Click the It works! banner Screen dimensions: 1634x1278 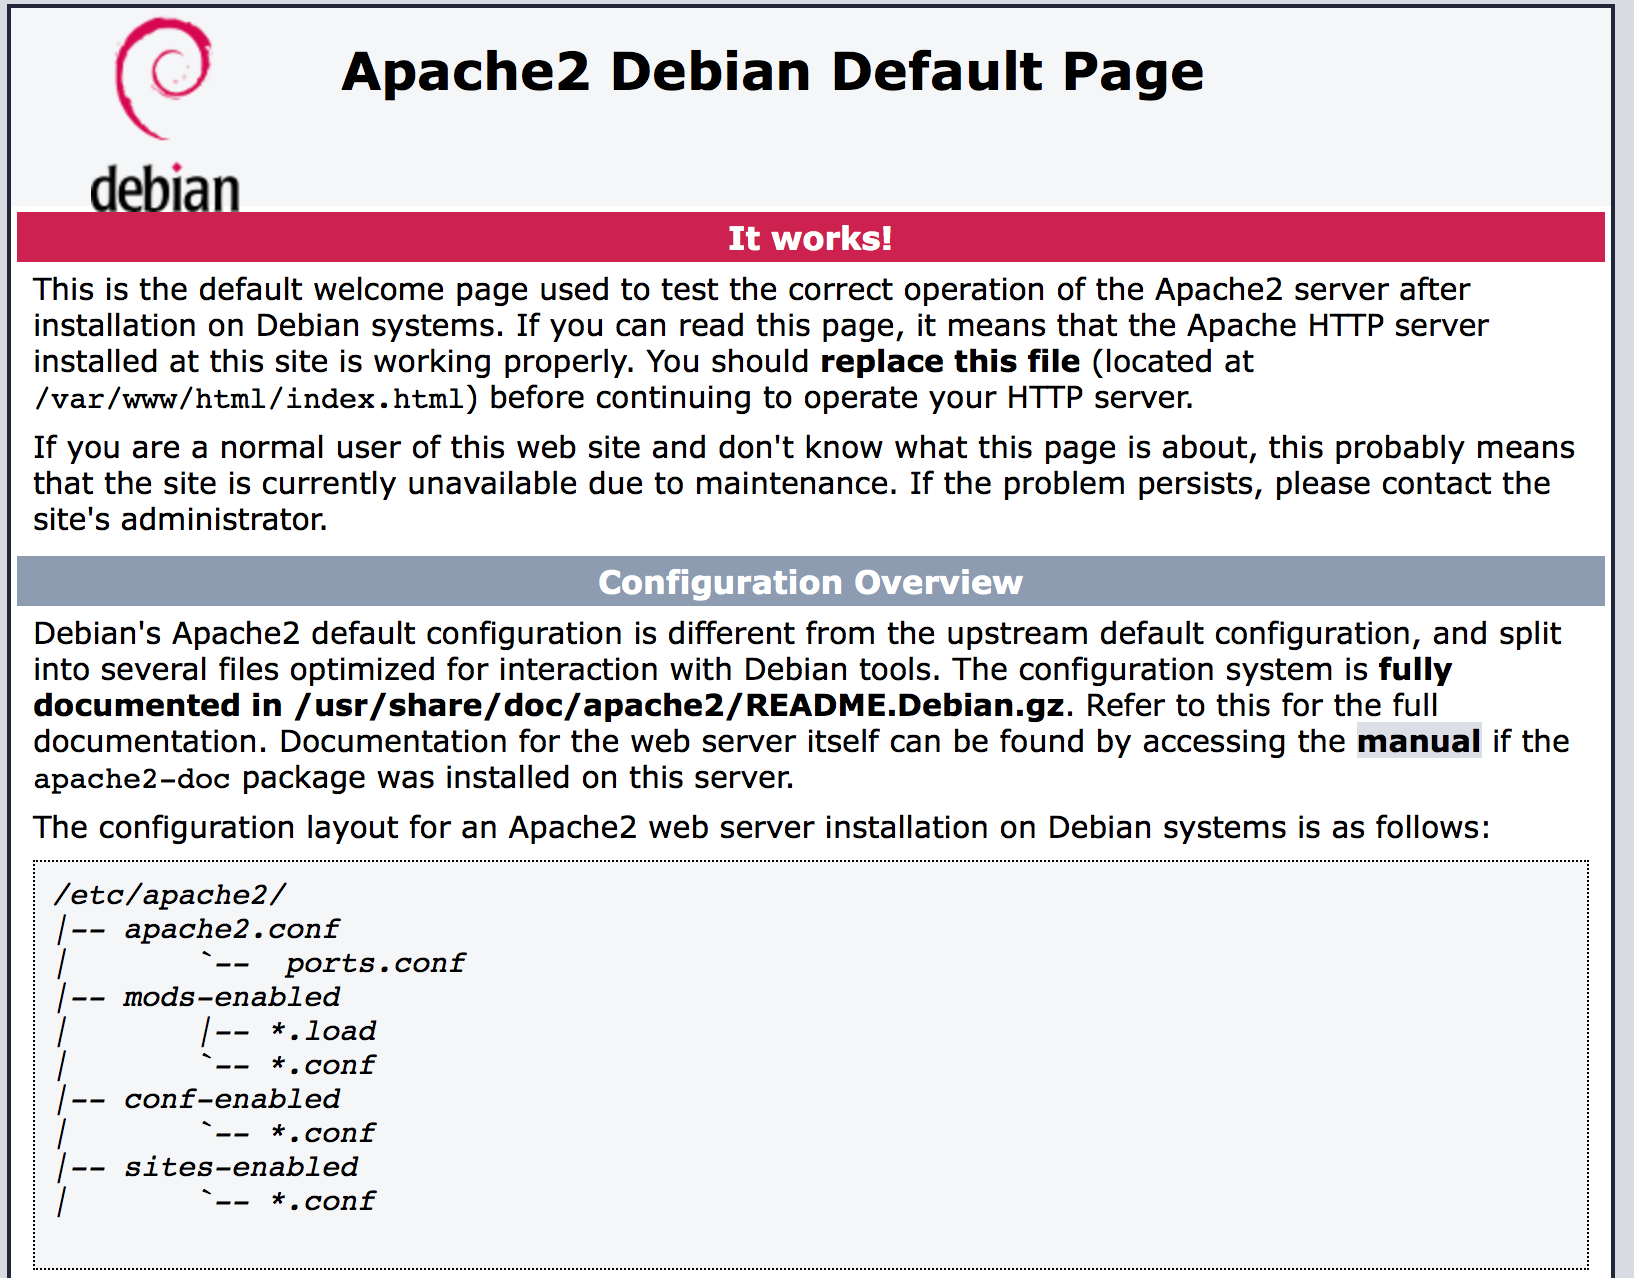(810, 237)
